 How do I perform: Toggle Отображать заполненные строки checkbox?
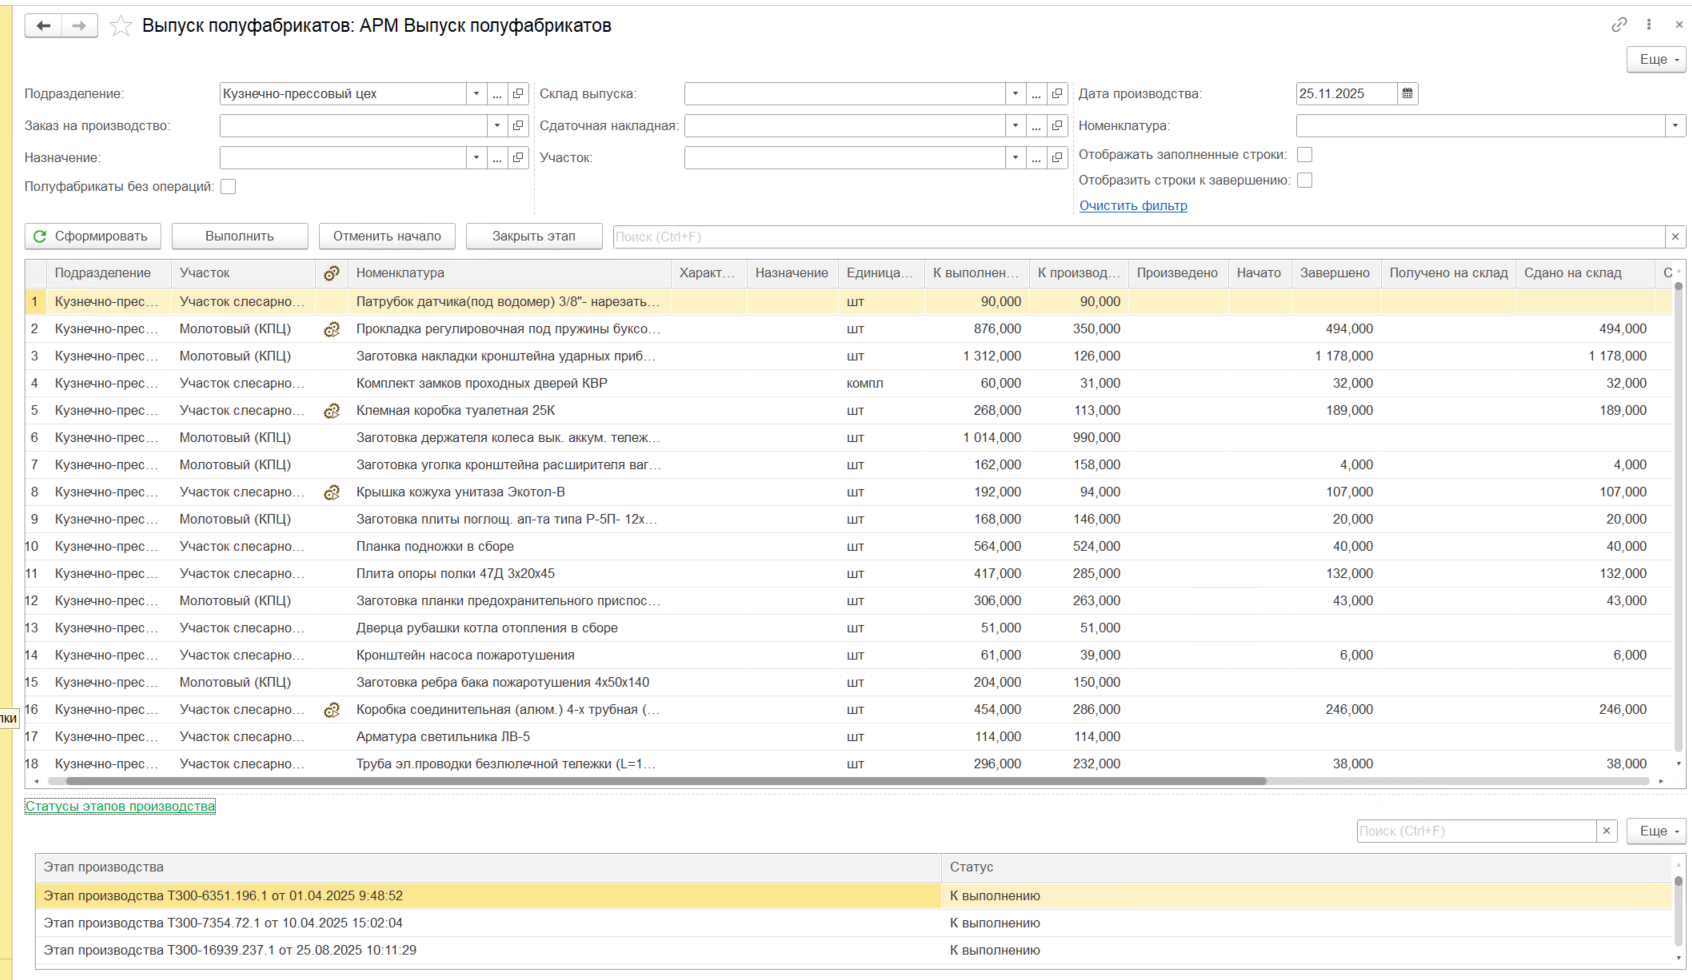pyautogui.click(x=1304, y=155)
